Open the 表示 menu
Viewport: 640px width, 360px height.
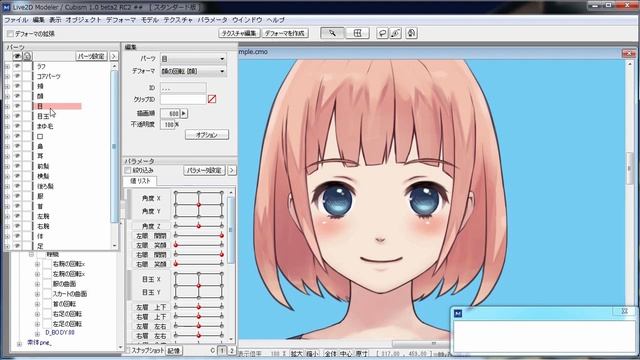coord(55,20)
